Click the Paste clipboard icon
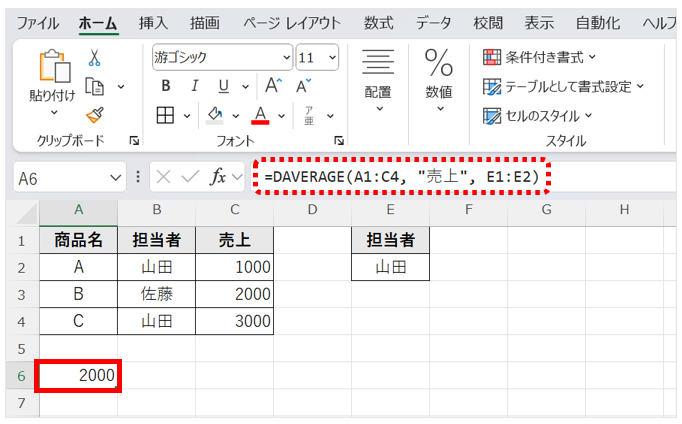682x424 pixels. point(55,66)
